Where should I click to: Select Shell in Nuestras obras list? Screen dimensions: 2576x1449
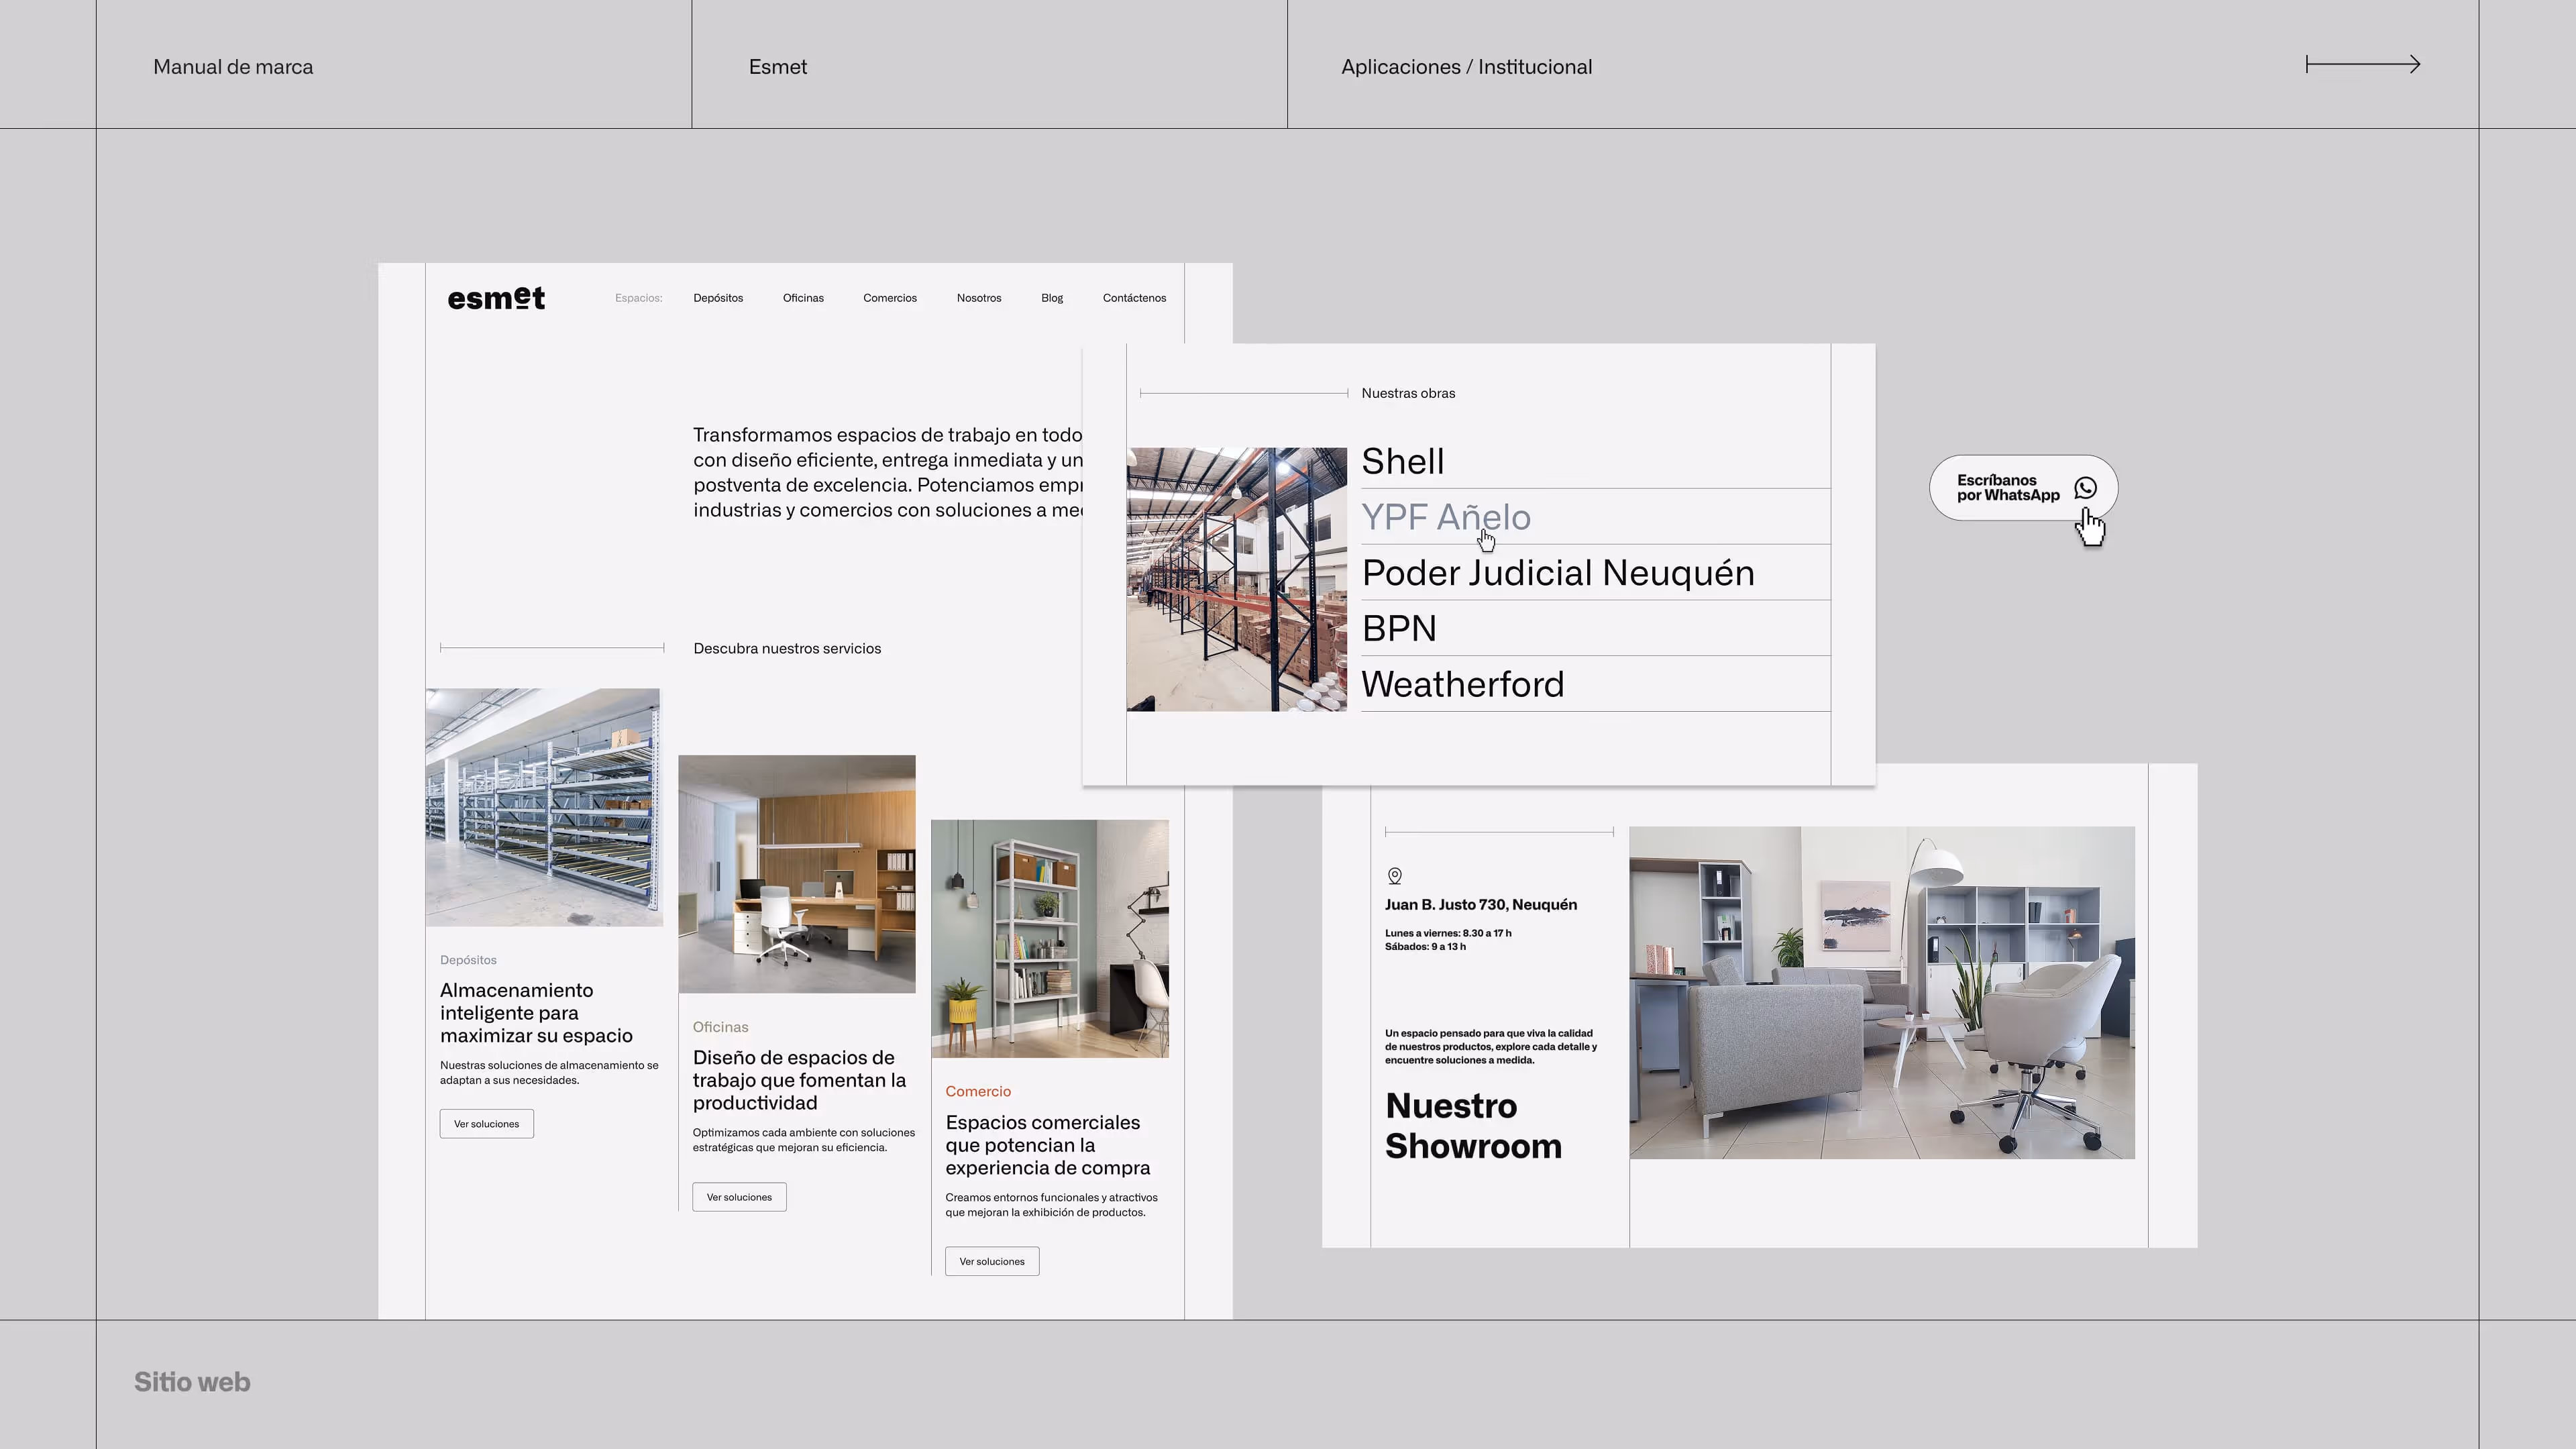pyautogui.click(x=1402, y=461)
